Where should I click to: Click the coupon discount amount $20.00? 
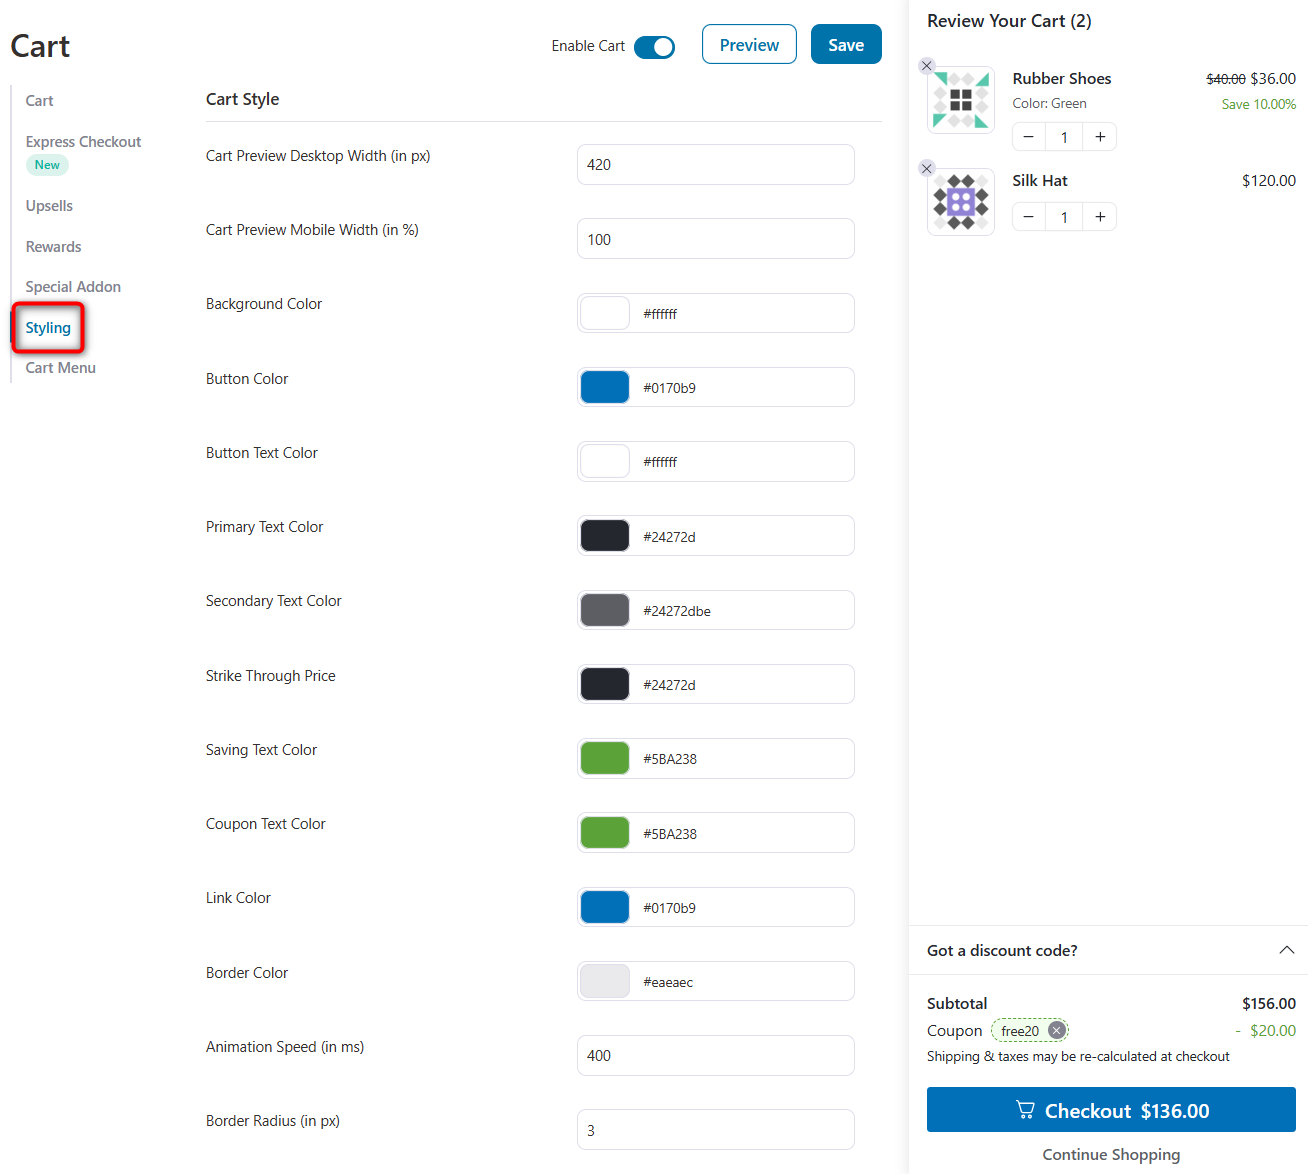(1272, 1030)
